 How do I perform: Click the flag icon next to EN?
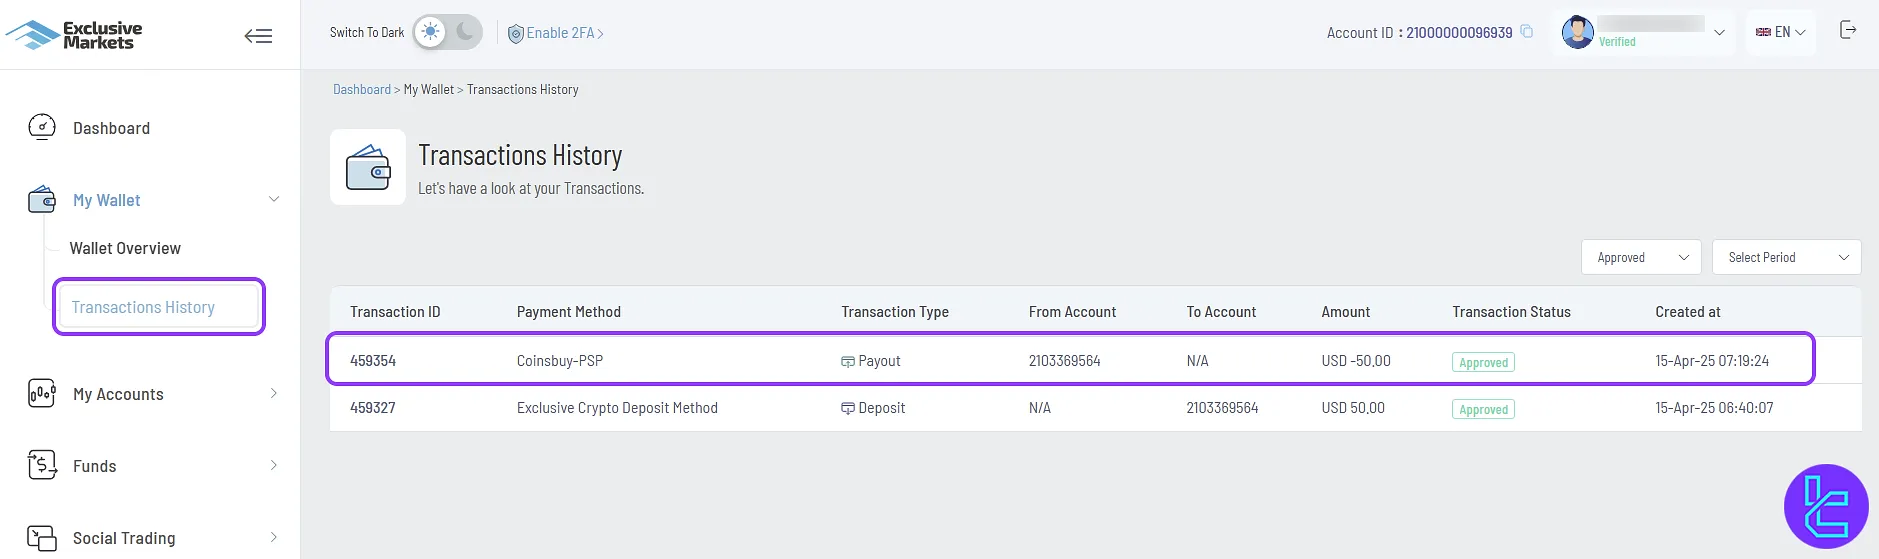[x=1763, y=32]
